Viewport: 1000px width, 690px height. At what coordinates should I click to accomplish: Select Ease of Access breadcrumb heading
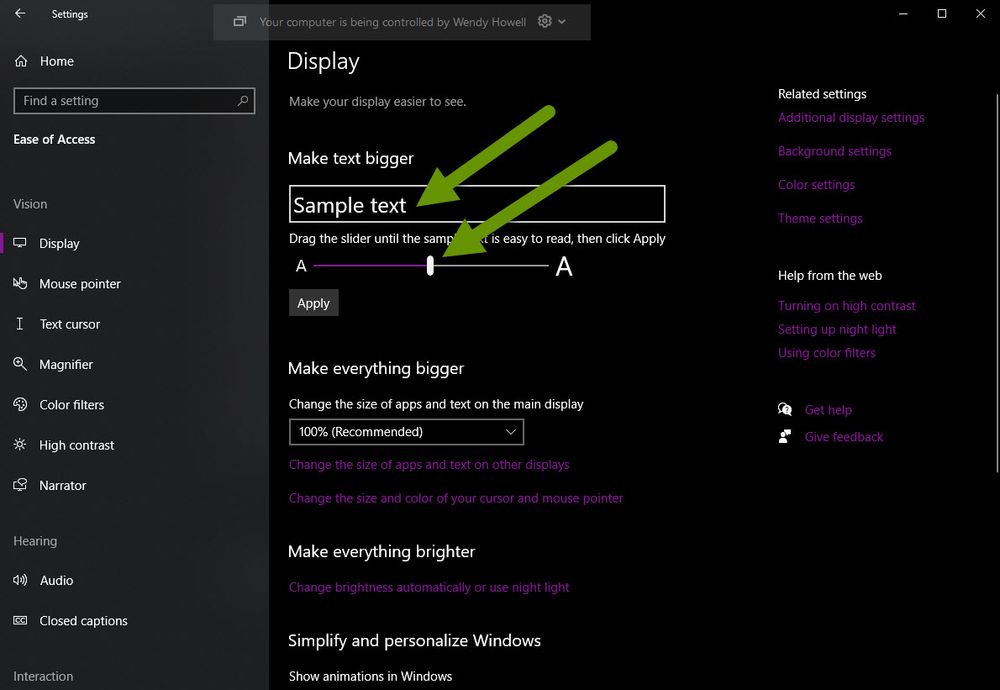pyautogui.click(x=54, y=139)
